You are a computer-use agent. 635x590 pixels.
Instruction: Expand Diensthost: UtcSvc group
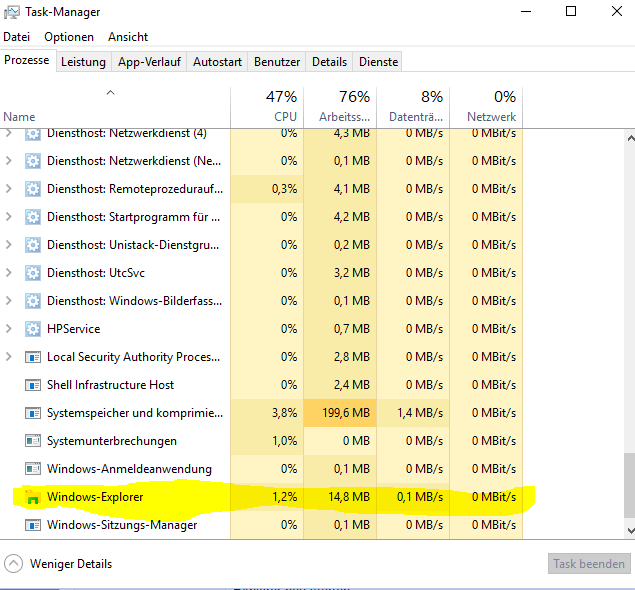[x=9, y=273]
